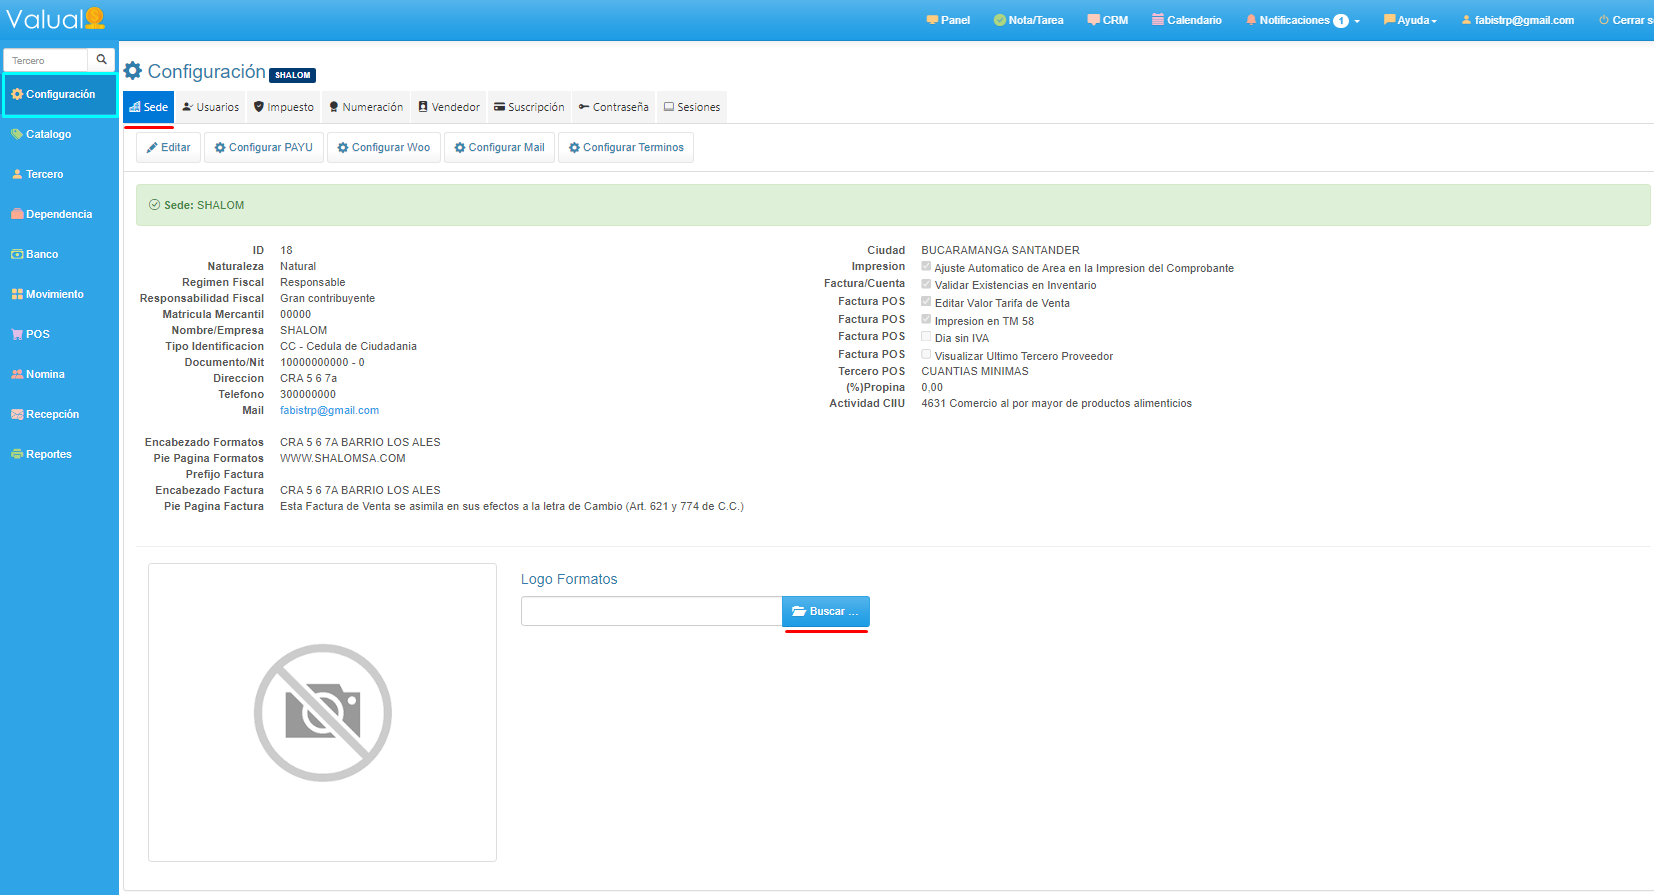Open the Banco sidebar section
The width and height of the screenshot is (1654, 895).
click(x=41, y=254)
